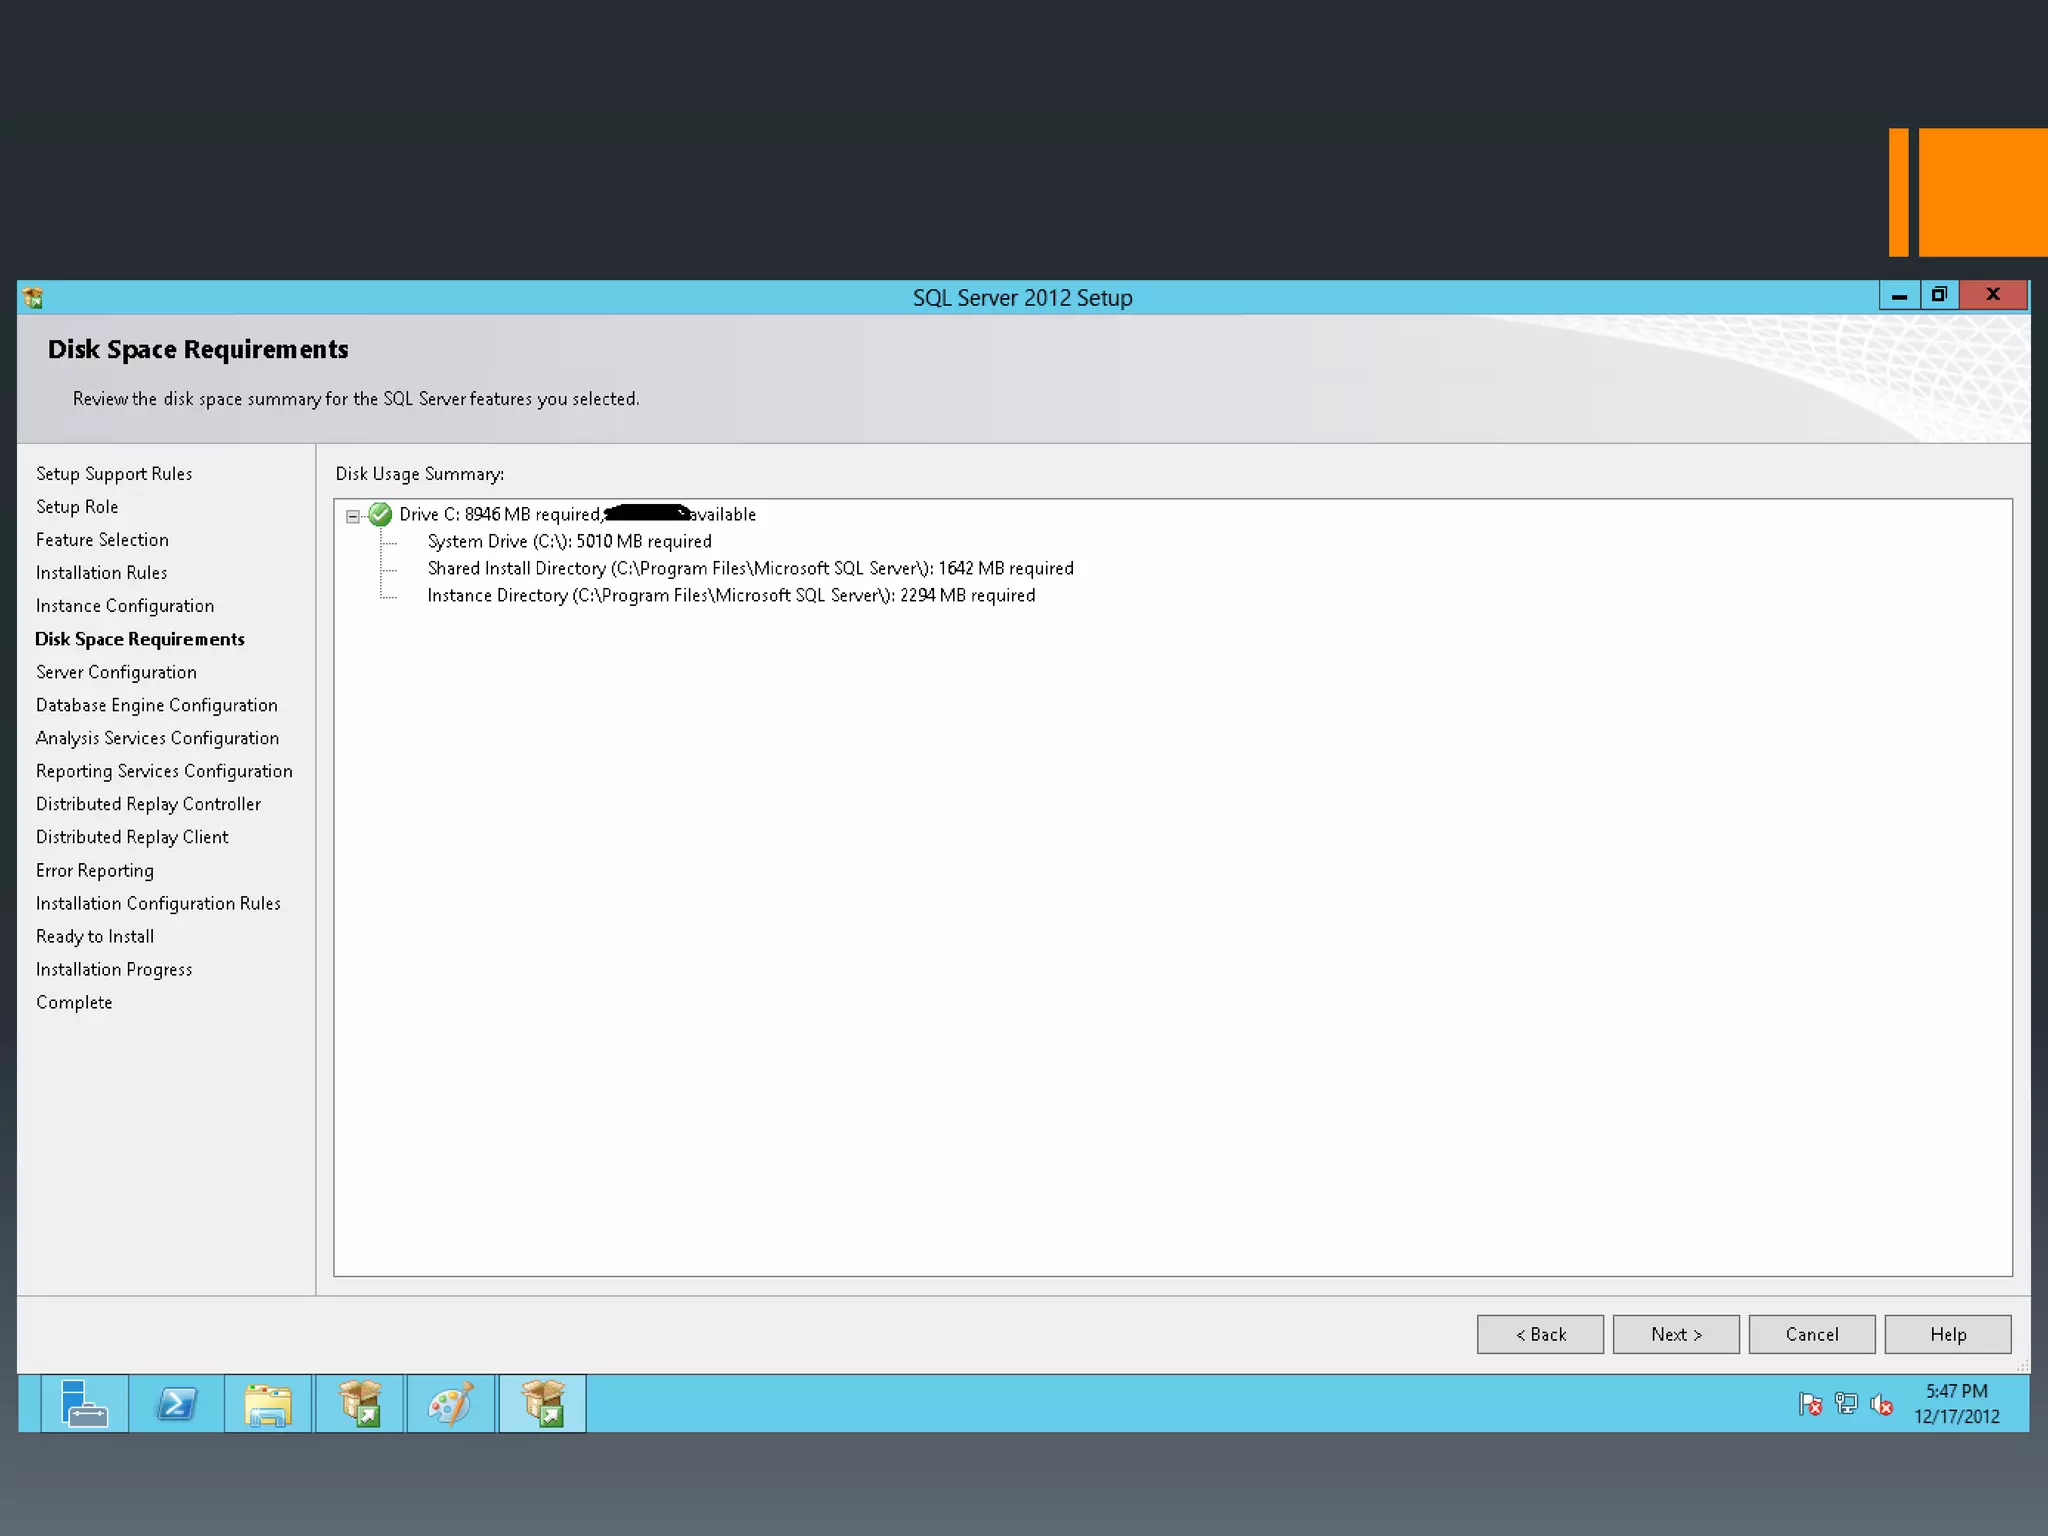Click the Action Center flag icon
Screen dimensions: 2048x1536
1809,1404
